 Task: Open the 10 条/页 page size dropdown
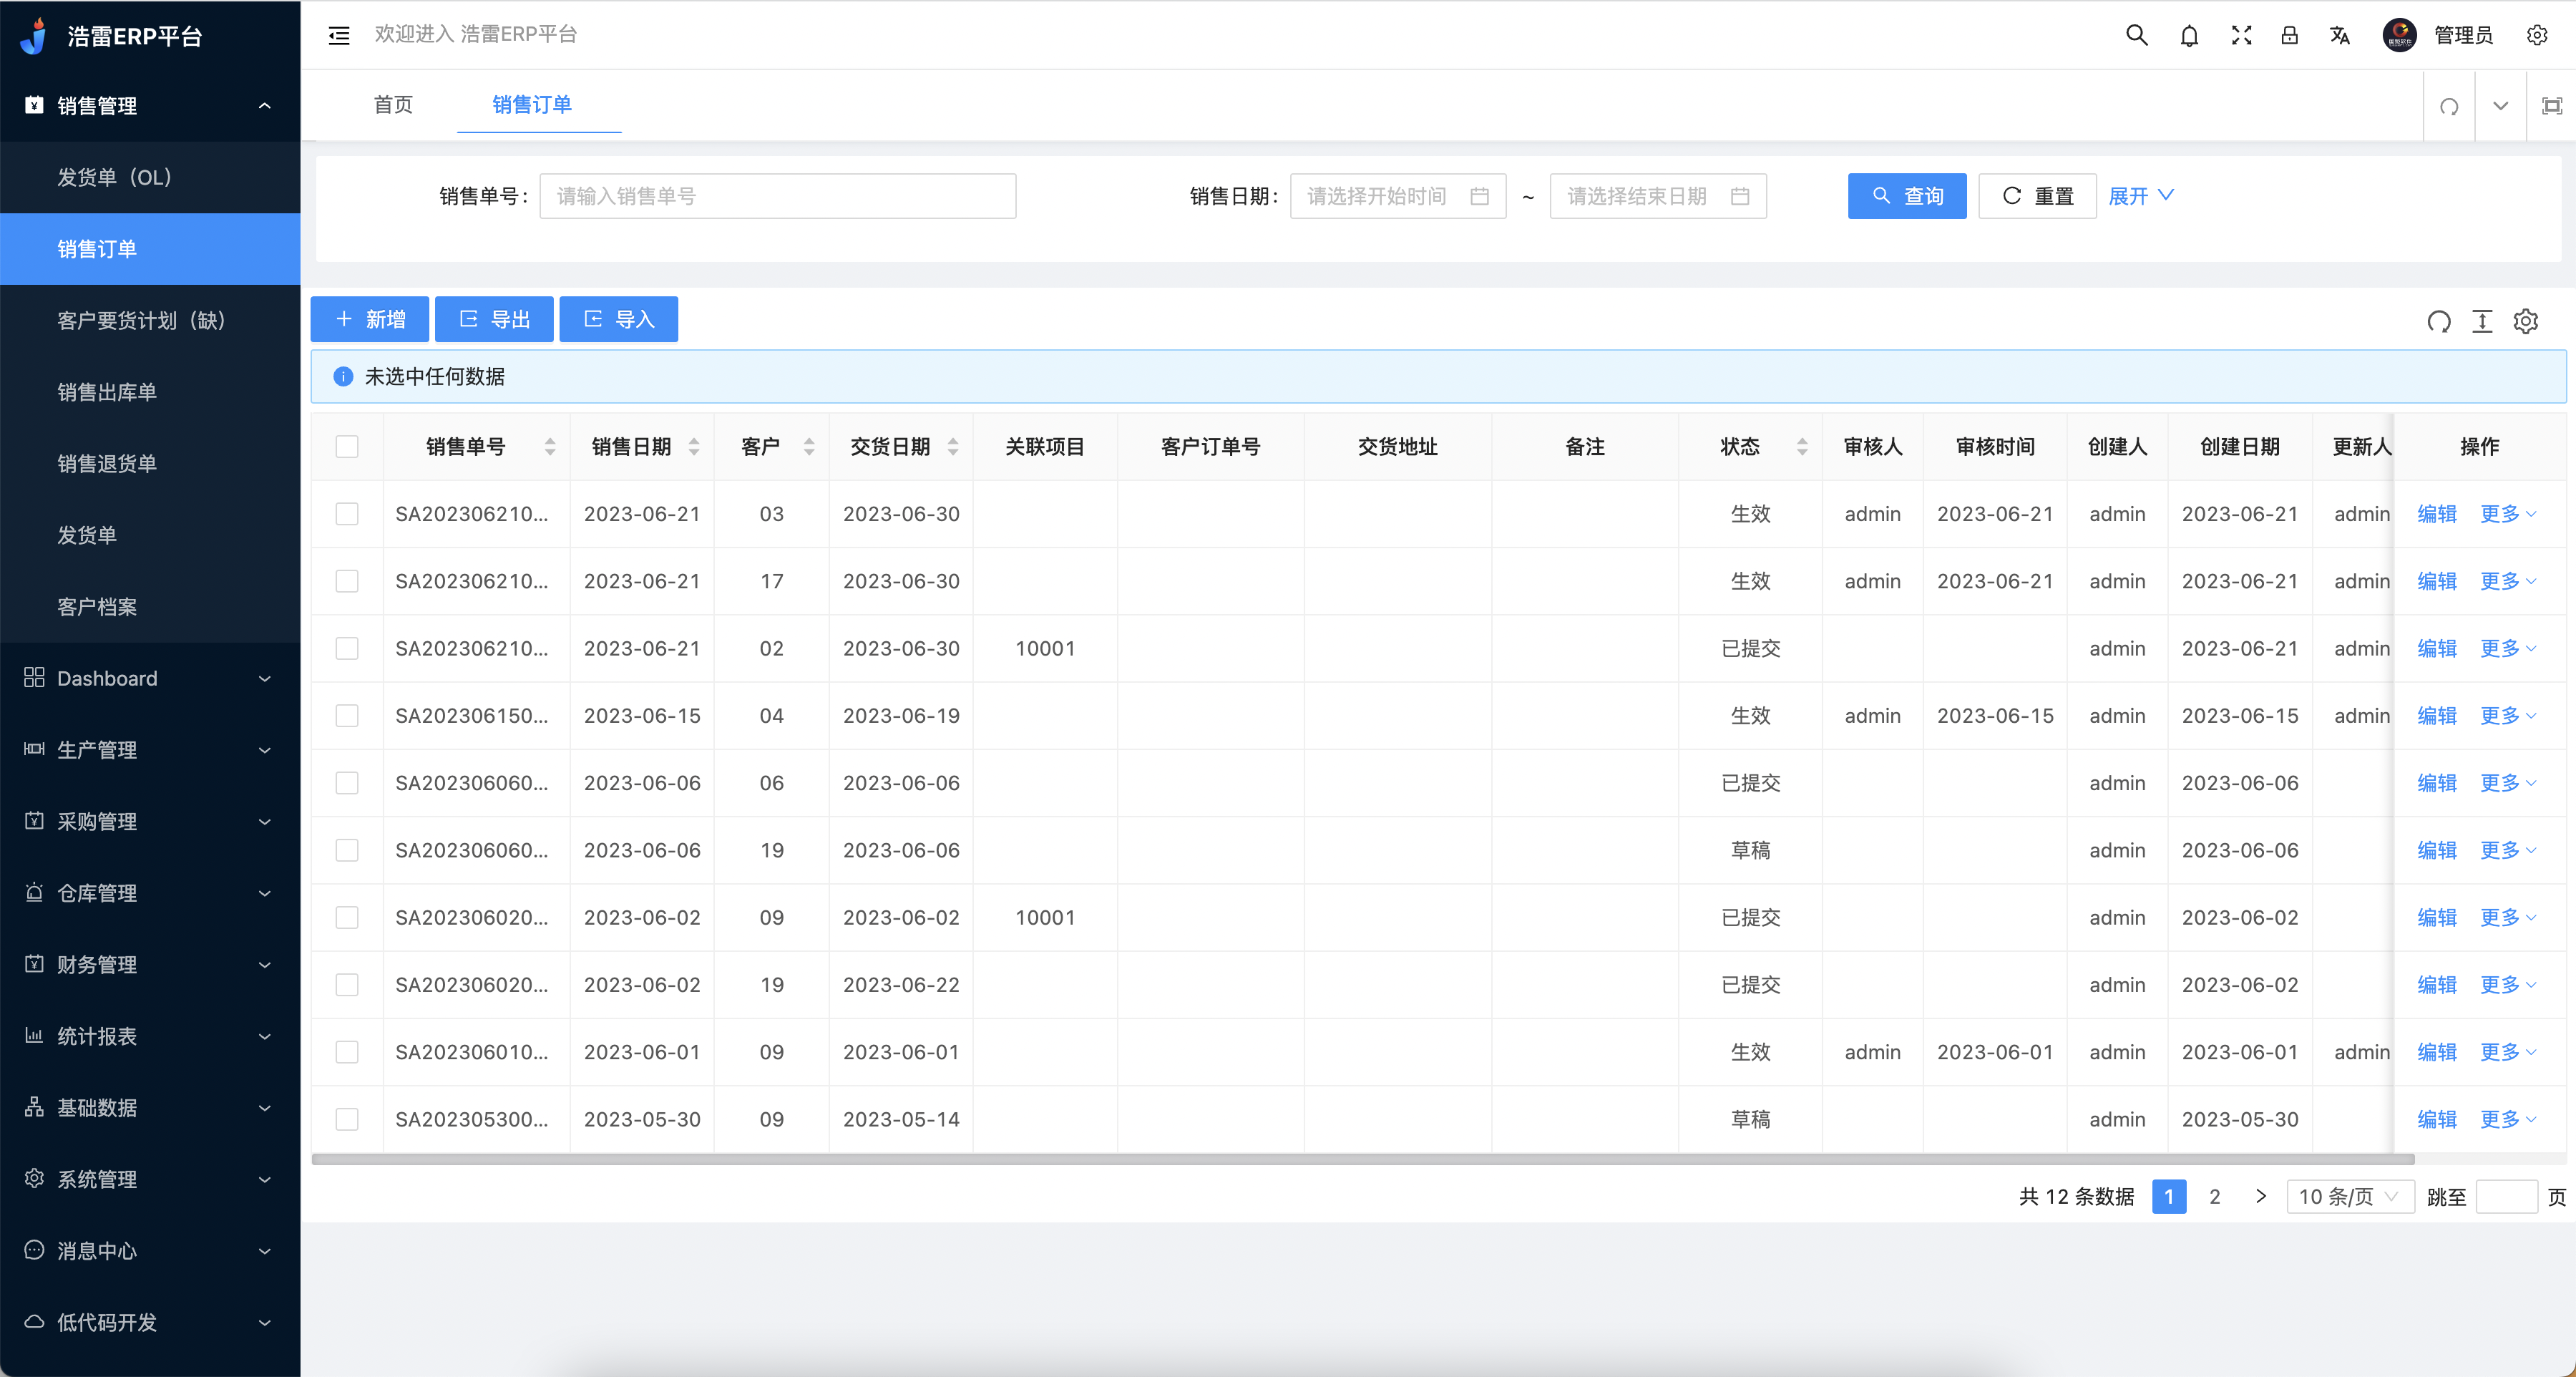(2350, 1197)
